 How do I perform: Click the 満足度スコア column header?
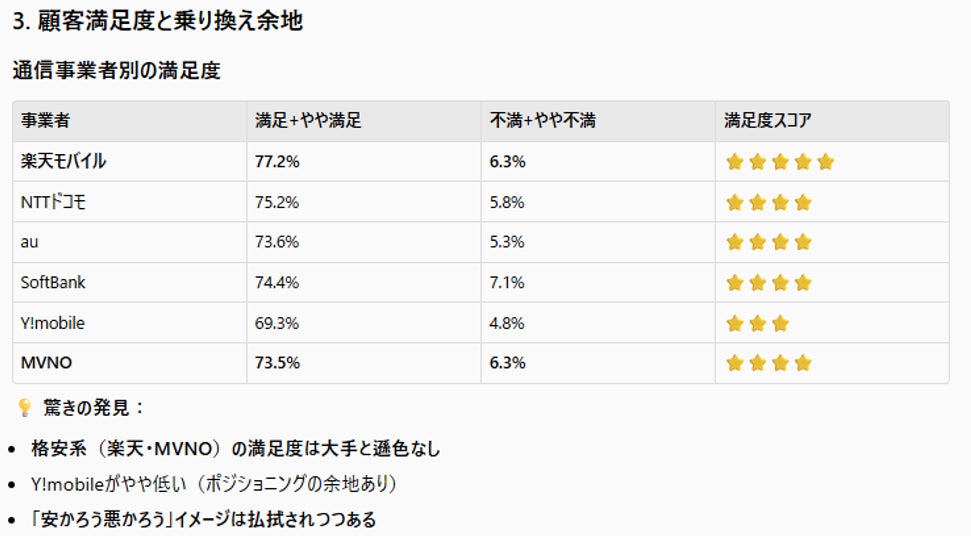[x=768, y=121]
